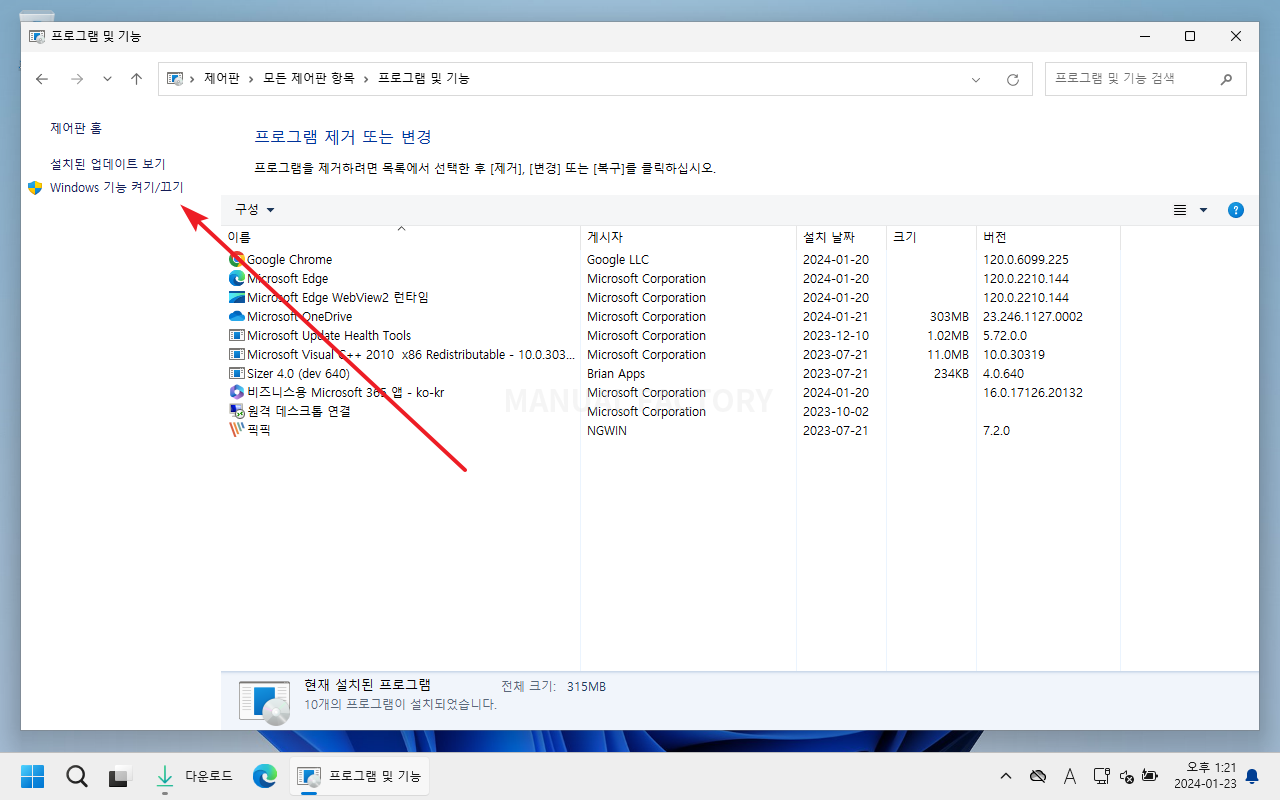Click the 모든 제어판 항목 breadcrumb
The width and height of the screenshot is (1280, 800).
[x=309, y=78]
